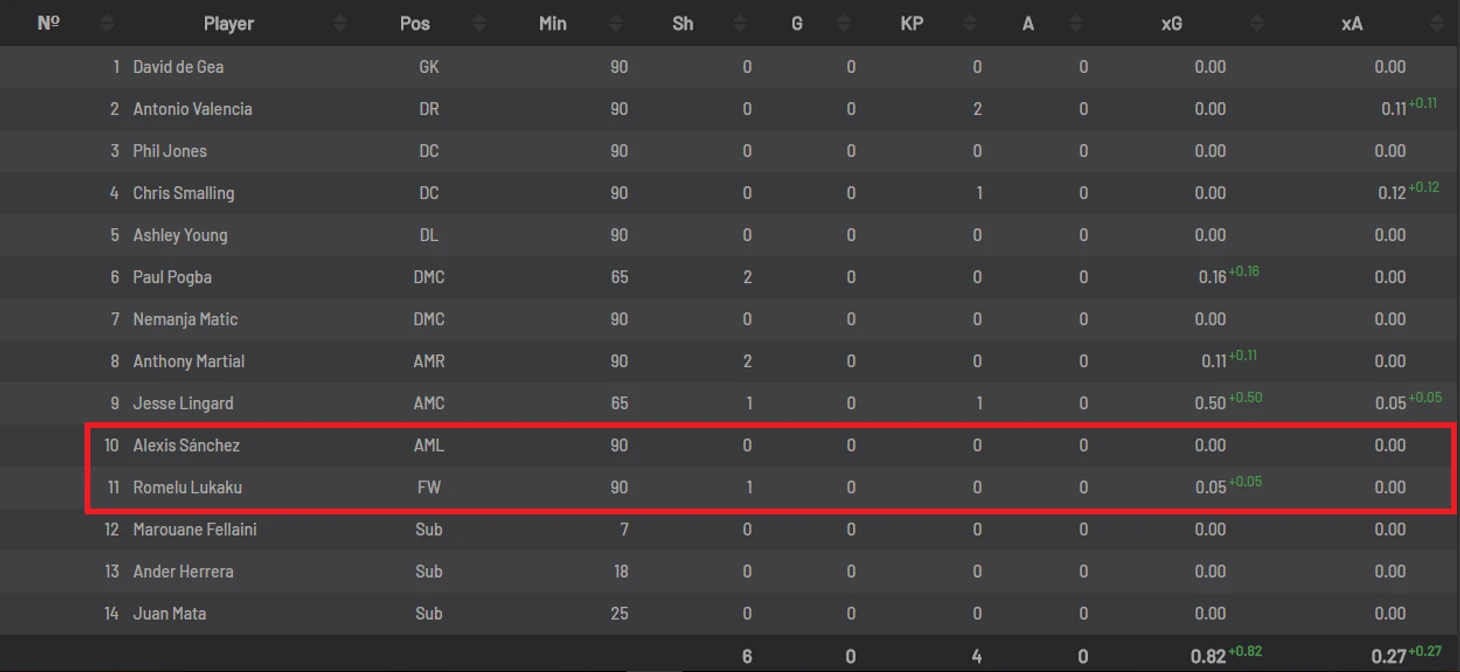
Task: Sort table by № column arrows
Action: pyautogui.click(x=107, y=23)
